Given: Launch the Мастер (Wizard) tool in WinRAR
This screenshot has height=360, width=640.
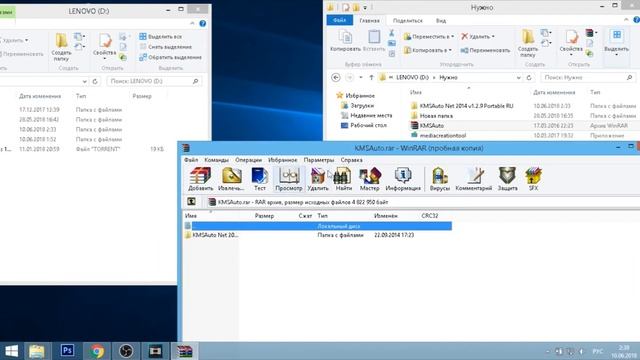Looking at the screenshot, I should [x=369, y=179].
